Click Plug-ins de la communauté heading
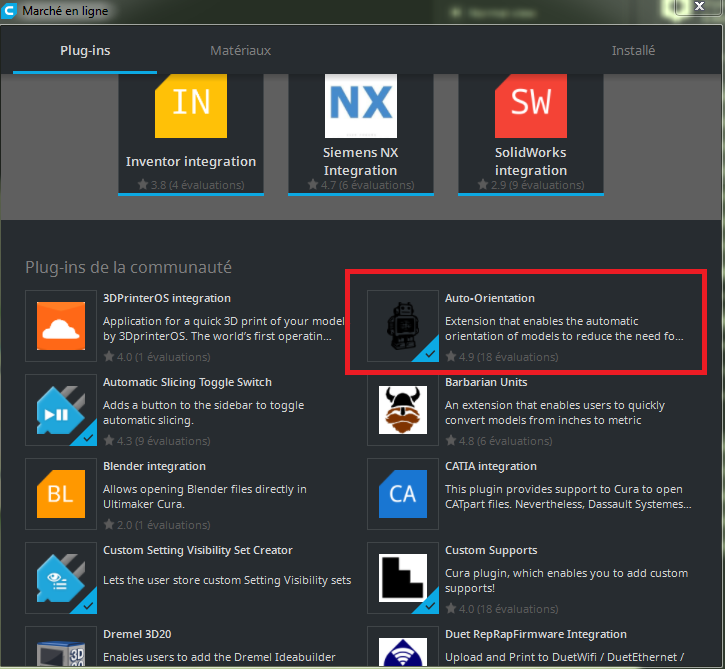This screenshot has height=669, width=725. [x=129, y=267]
